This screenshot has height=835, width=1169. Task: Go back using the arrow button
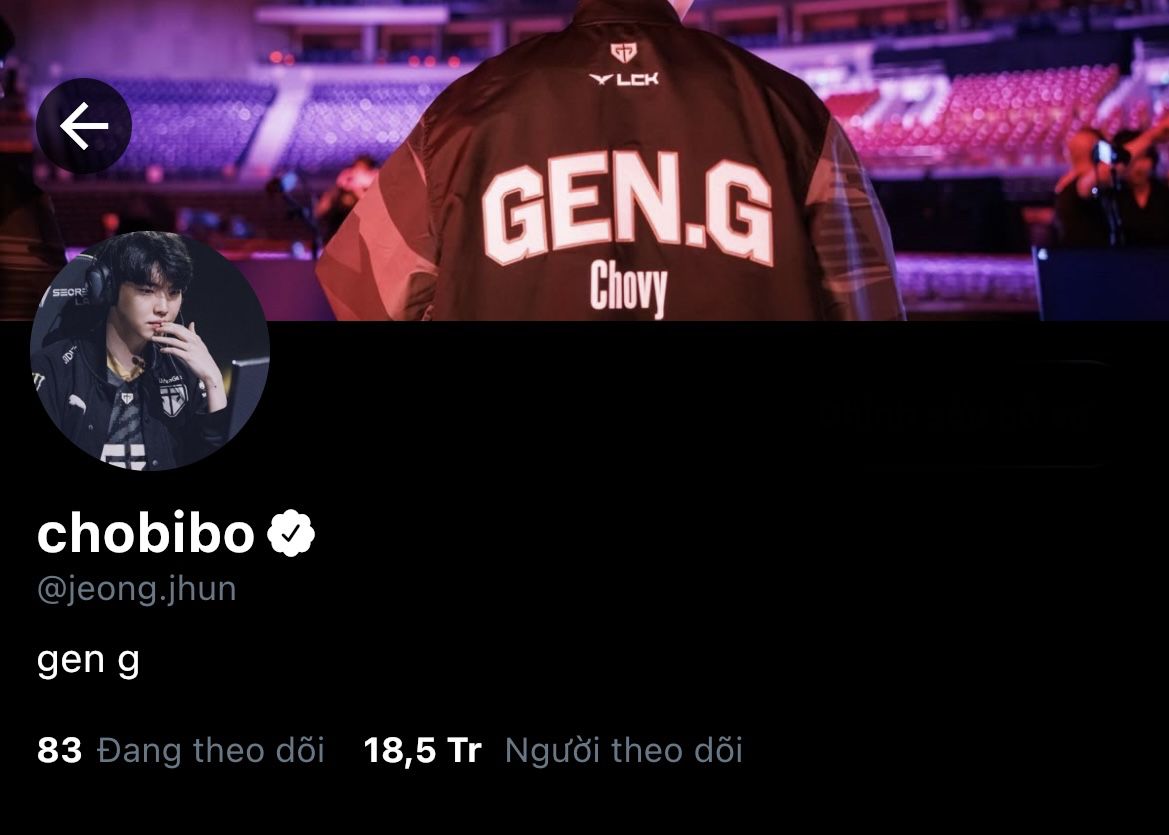pyautogui.click(x=84, y=126)
